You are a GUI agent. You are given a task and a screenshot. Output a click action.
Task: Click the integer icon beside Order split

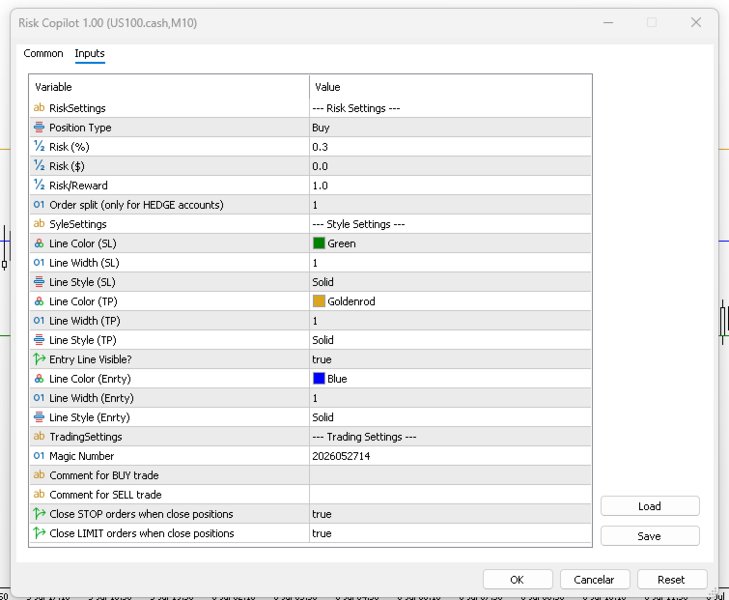[x=39, y=204]
